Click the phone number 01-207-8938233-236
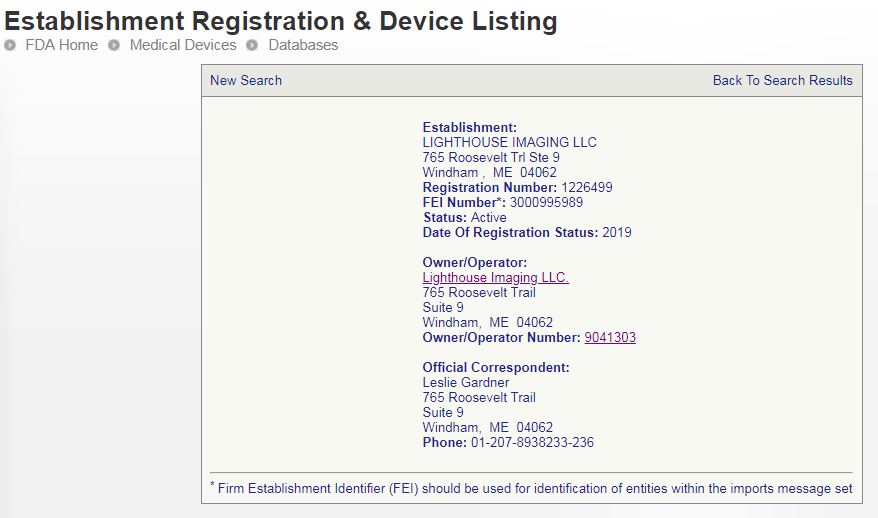 click(532, 442)
